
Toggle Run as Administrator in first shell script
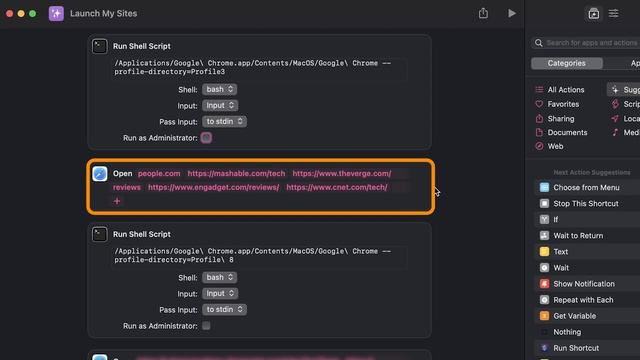206,138
